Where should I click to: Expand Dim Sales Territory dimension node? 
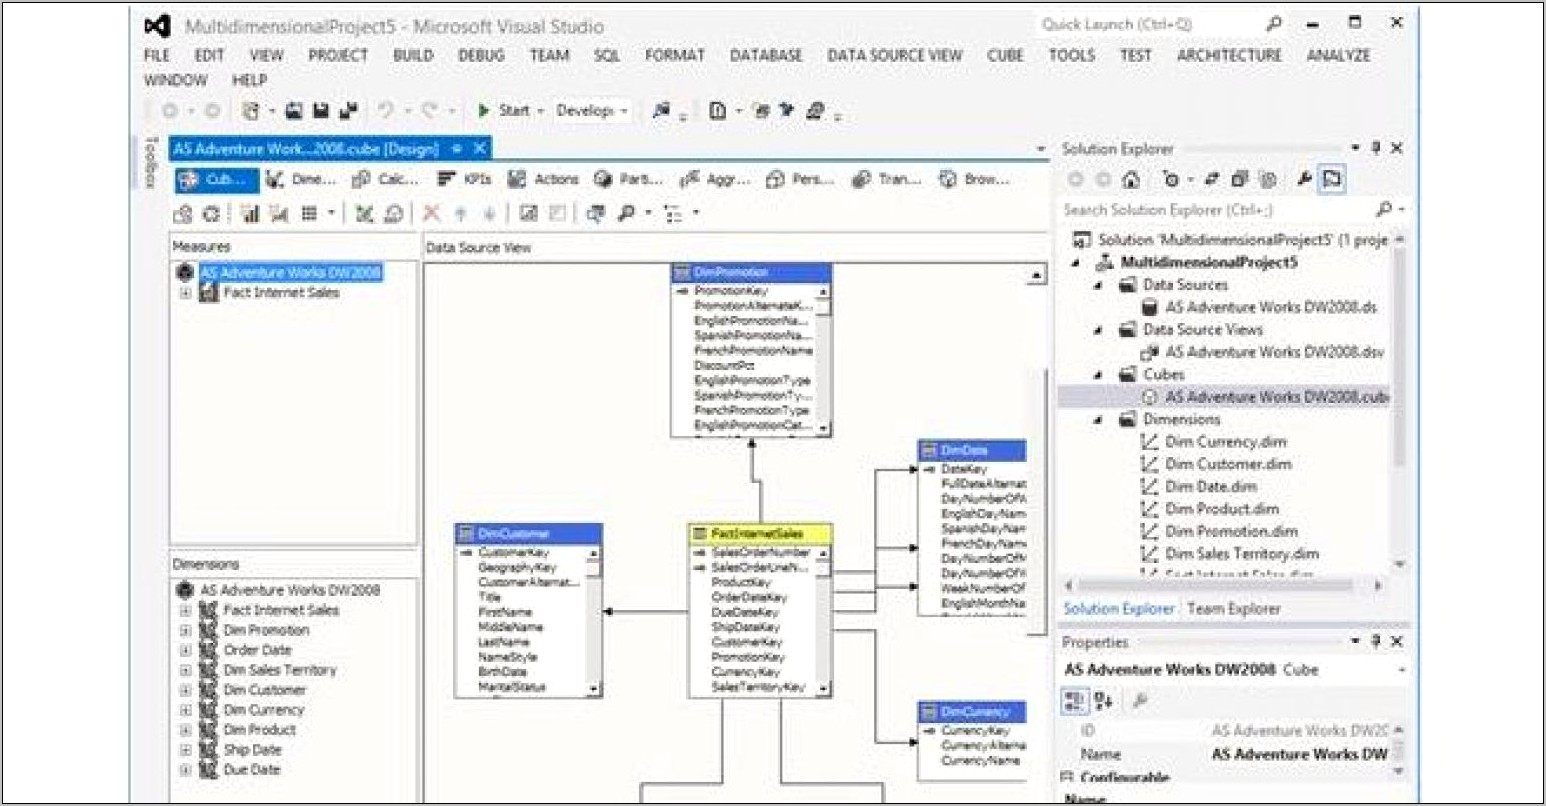point(185,671)
